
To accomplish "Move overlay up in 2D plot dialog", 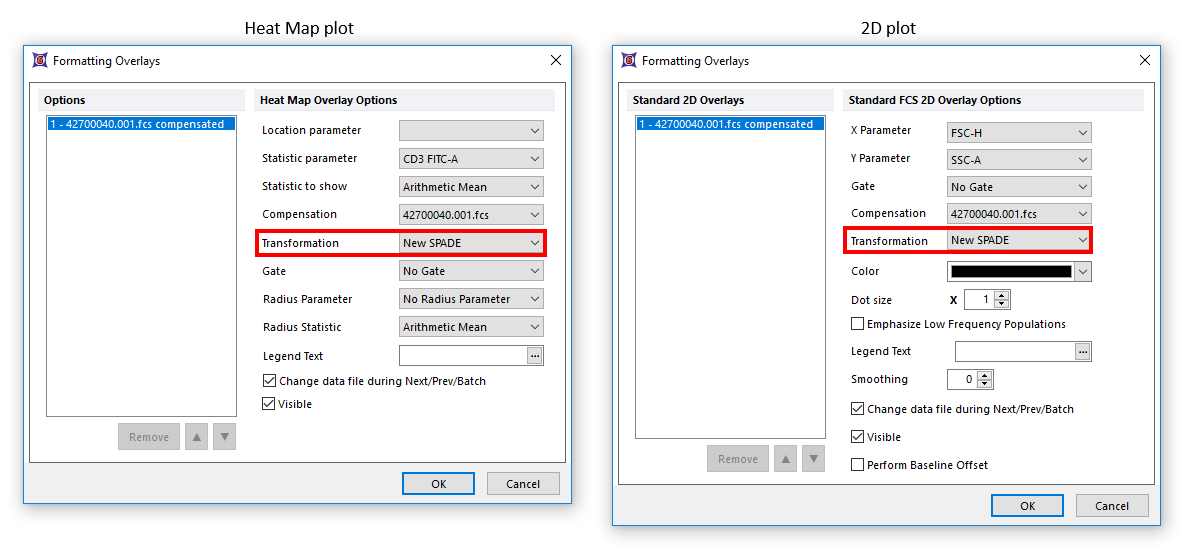I will click(785, 459).
